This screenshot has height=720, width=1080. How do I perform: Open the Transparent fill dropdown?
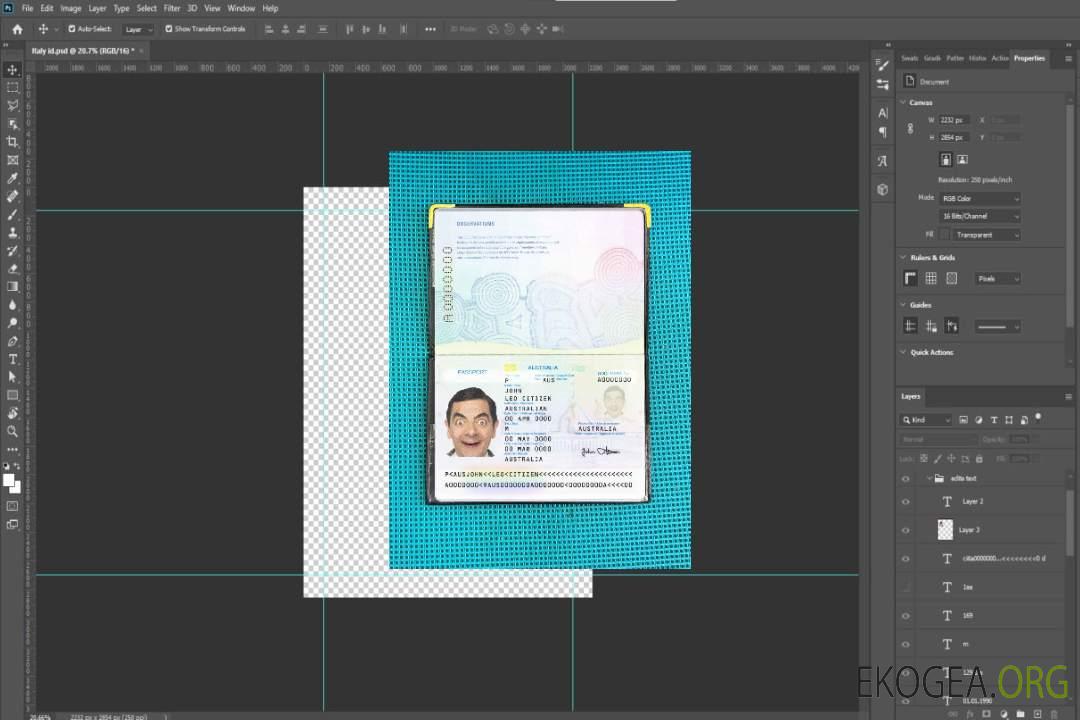[x=985, y=235]
